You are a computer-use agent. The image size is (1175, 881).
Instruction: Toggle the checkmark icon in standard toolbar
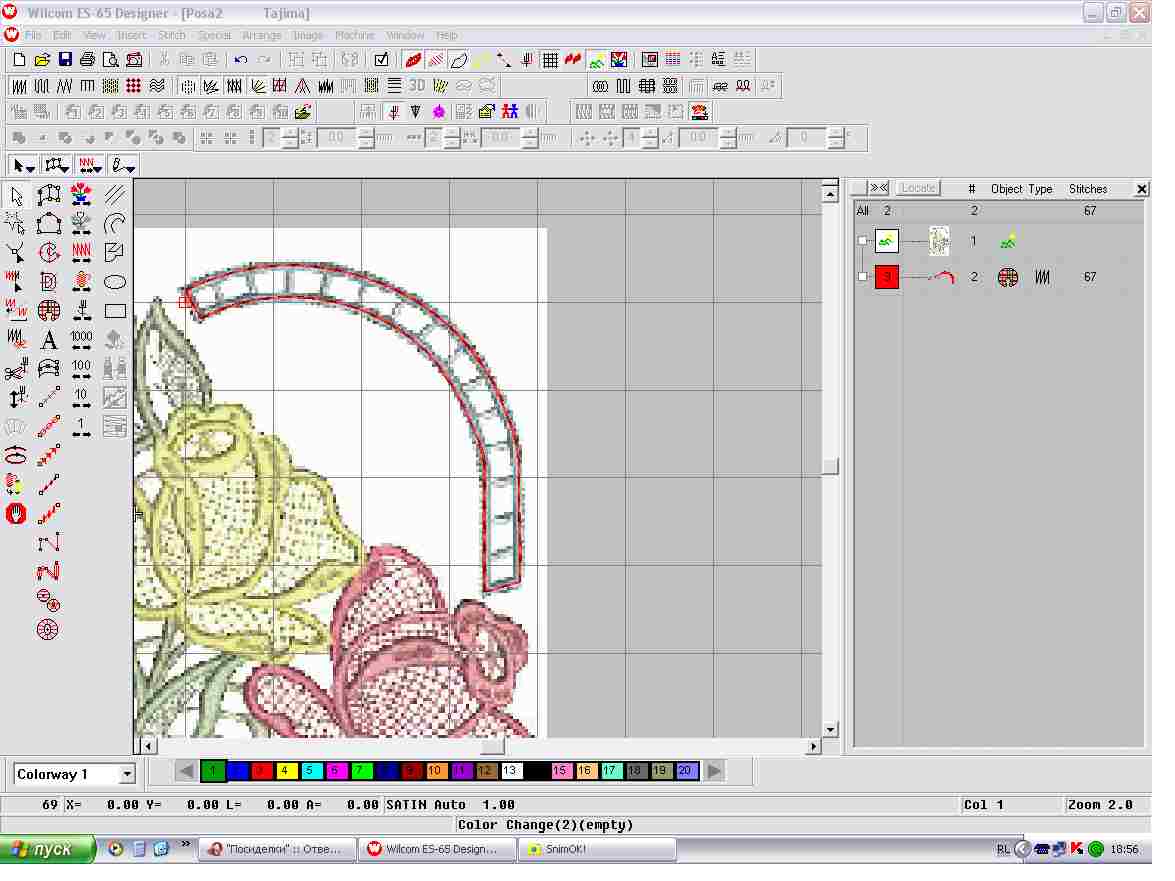point(381,60)
